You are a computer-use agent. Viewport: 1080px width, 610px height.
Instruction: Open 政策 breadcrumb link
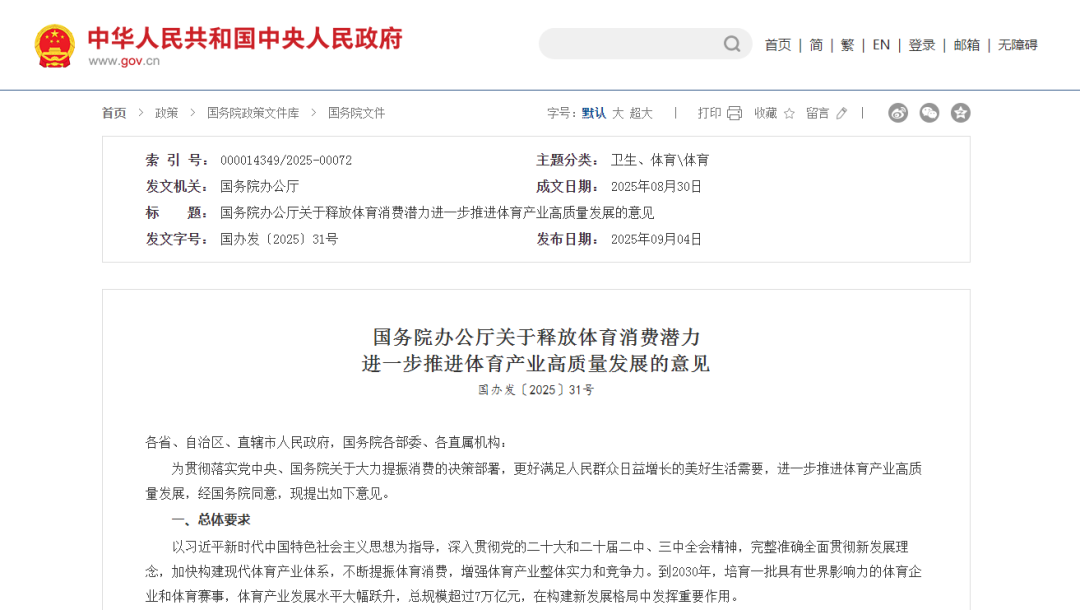coord(166,113)
